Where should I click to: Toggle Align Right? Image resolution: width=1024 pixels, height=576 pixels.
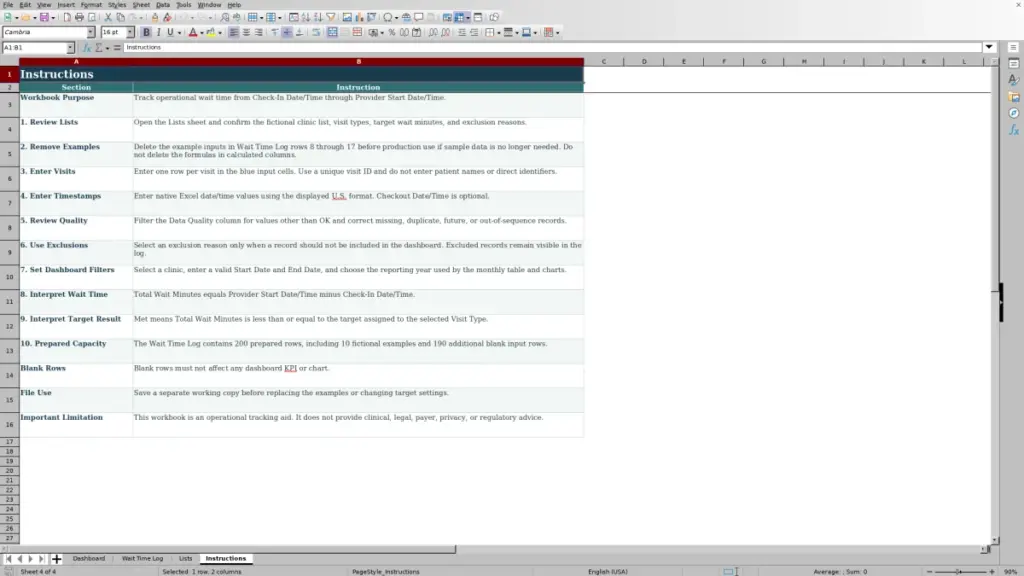[259, 33]
